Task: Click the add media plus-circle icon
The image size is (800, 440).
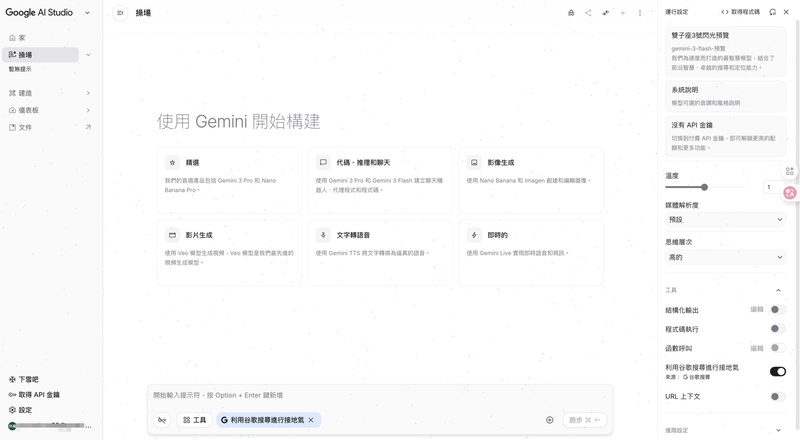Action: tap(549, 420)
